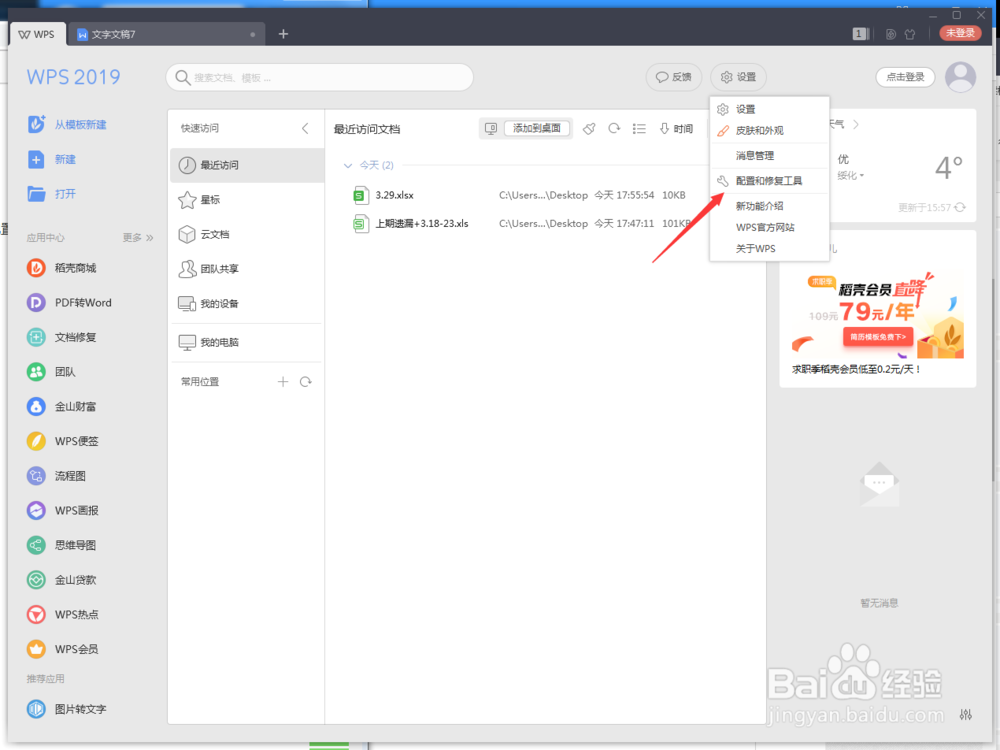Sort documents by 时间

click(x=676, y=128)
